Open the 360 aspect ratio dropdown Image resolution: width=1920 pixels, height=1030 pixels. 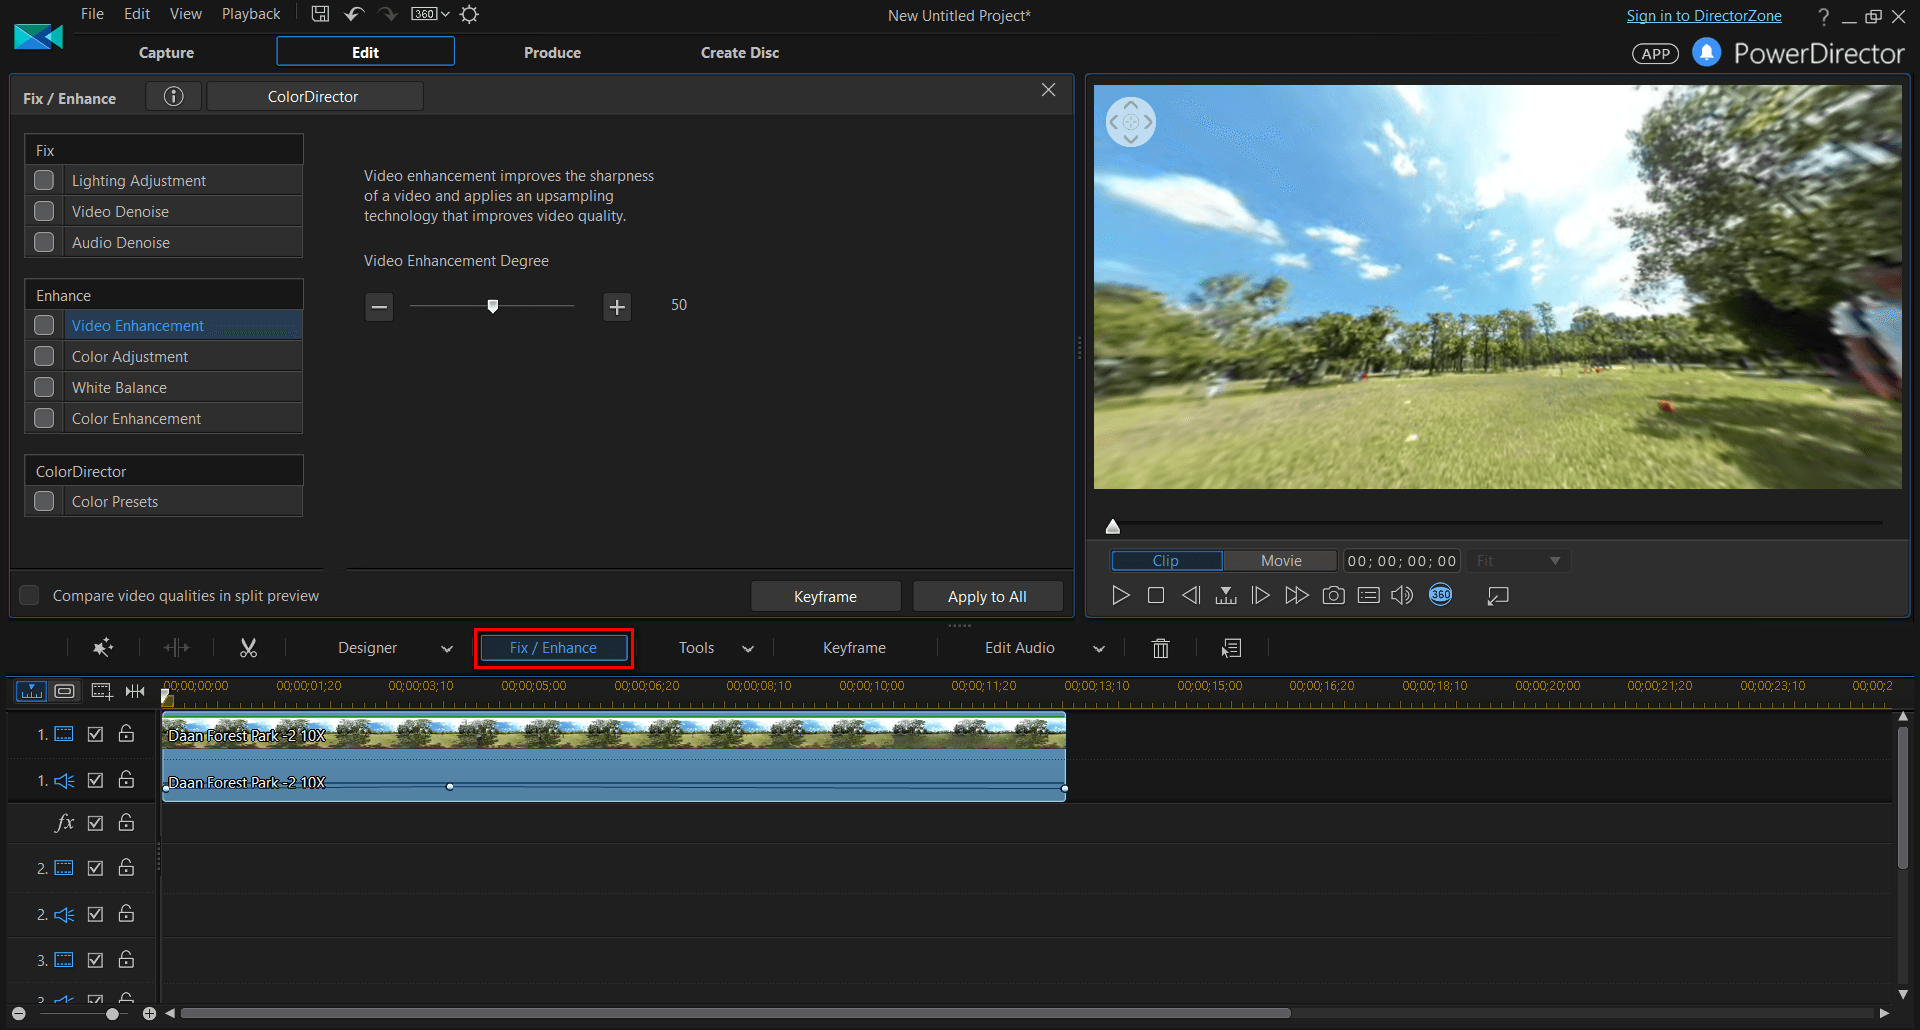(x=431, y=14)
